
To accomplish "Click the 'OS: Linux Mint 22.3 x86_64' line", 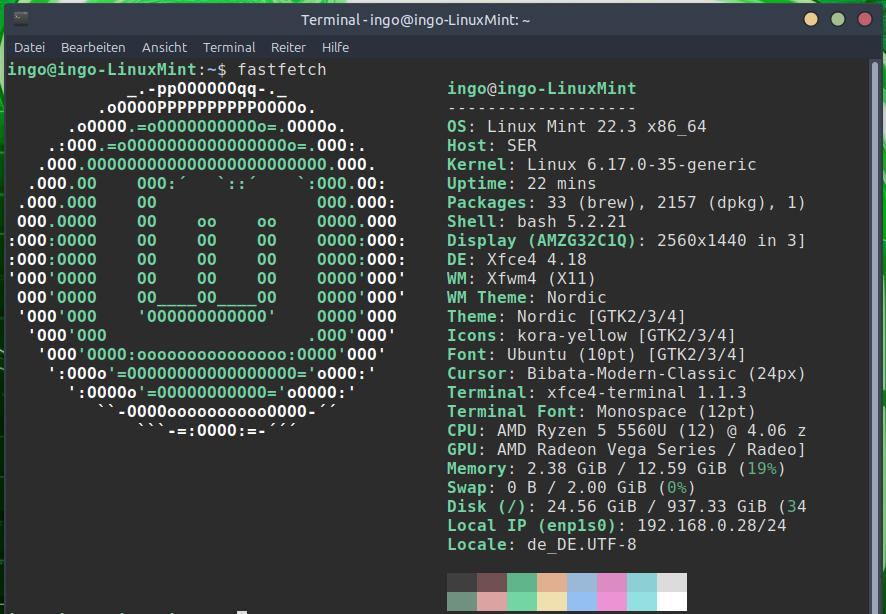I will point(576,127).
